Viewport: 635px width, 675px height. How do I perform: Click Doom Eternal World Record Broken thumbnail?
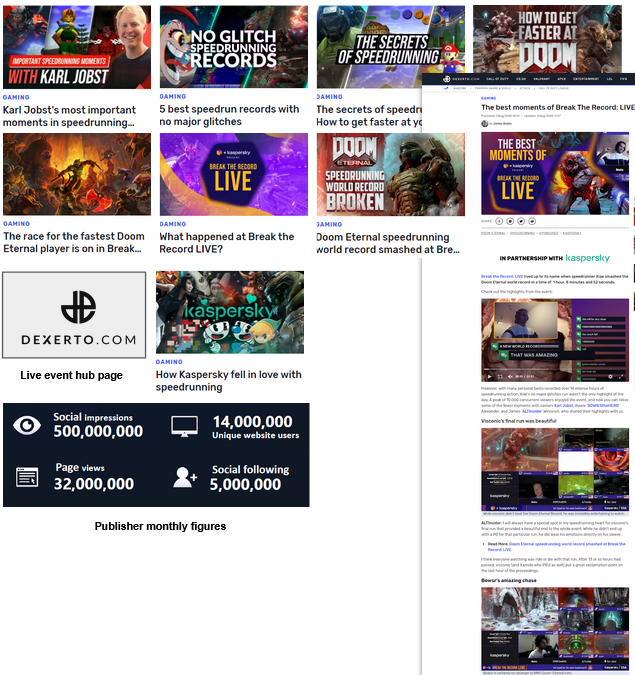(390, 174)
